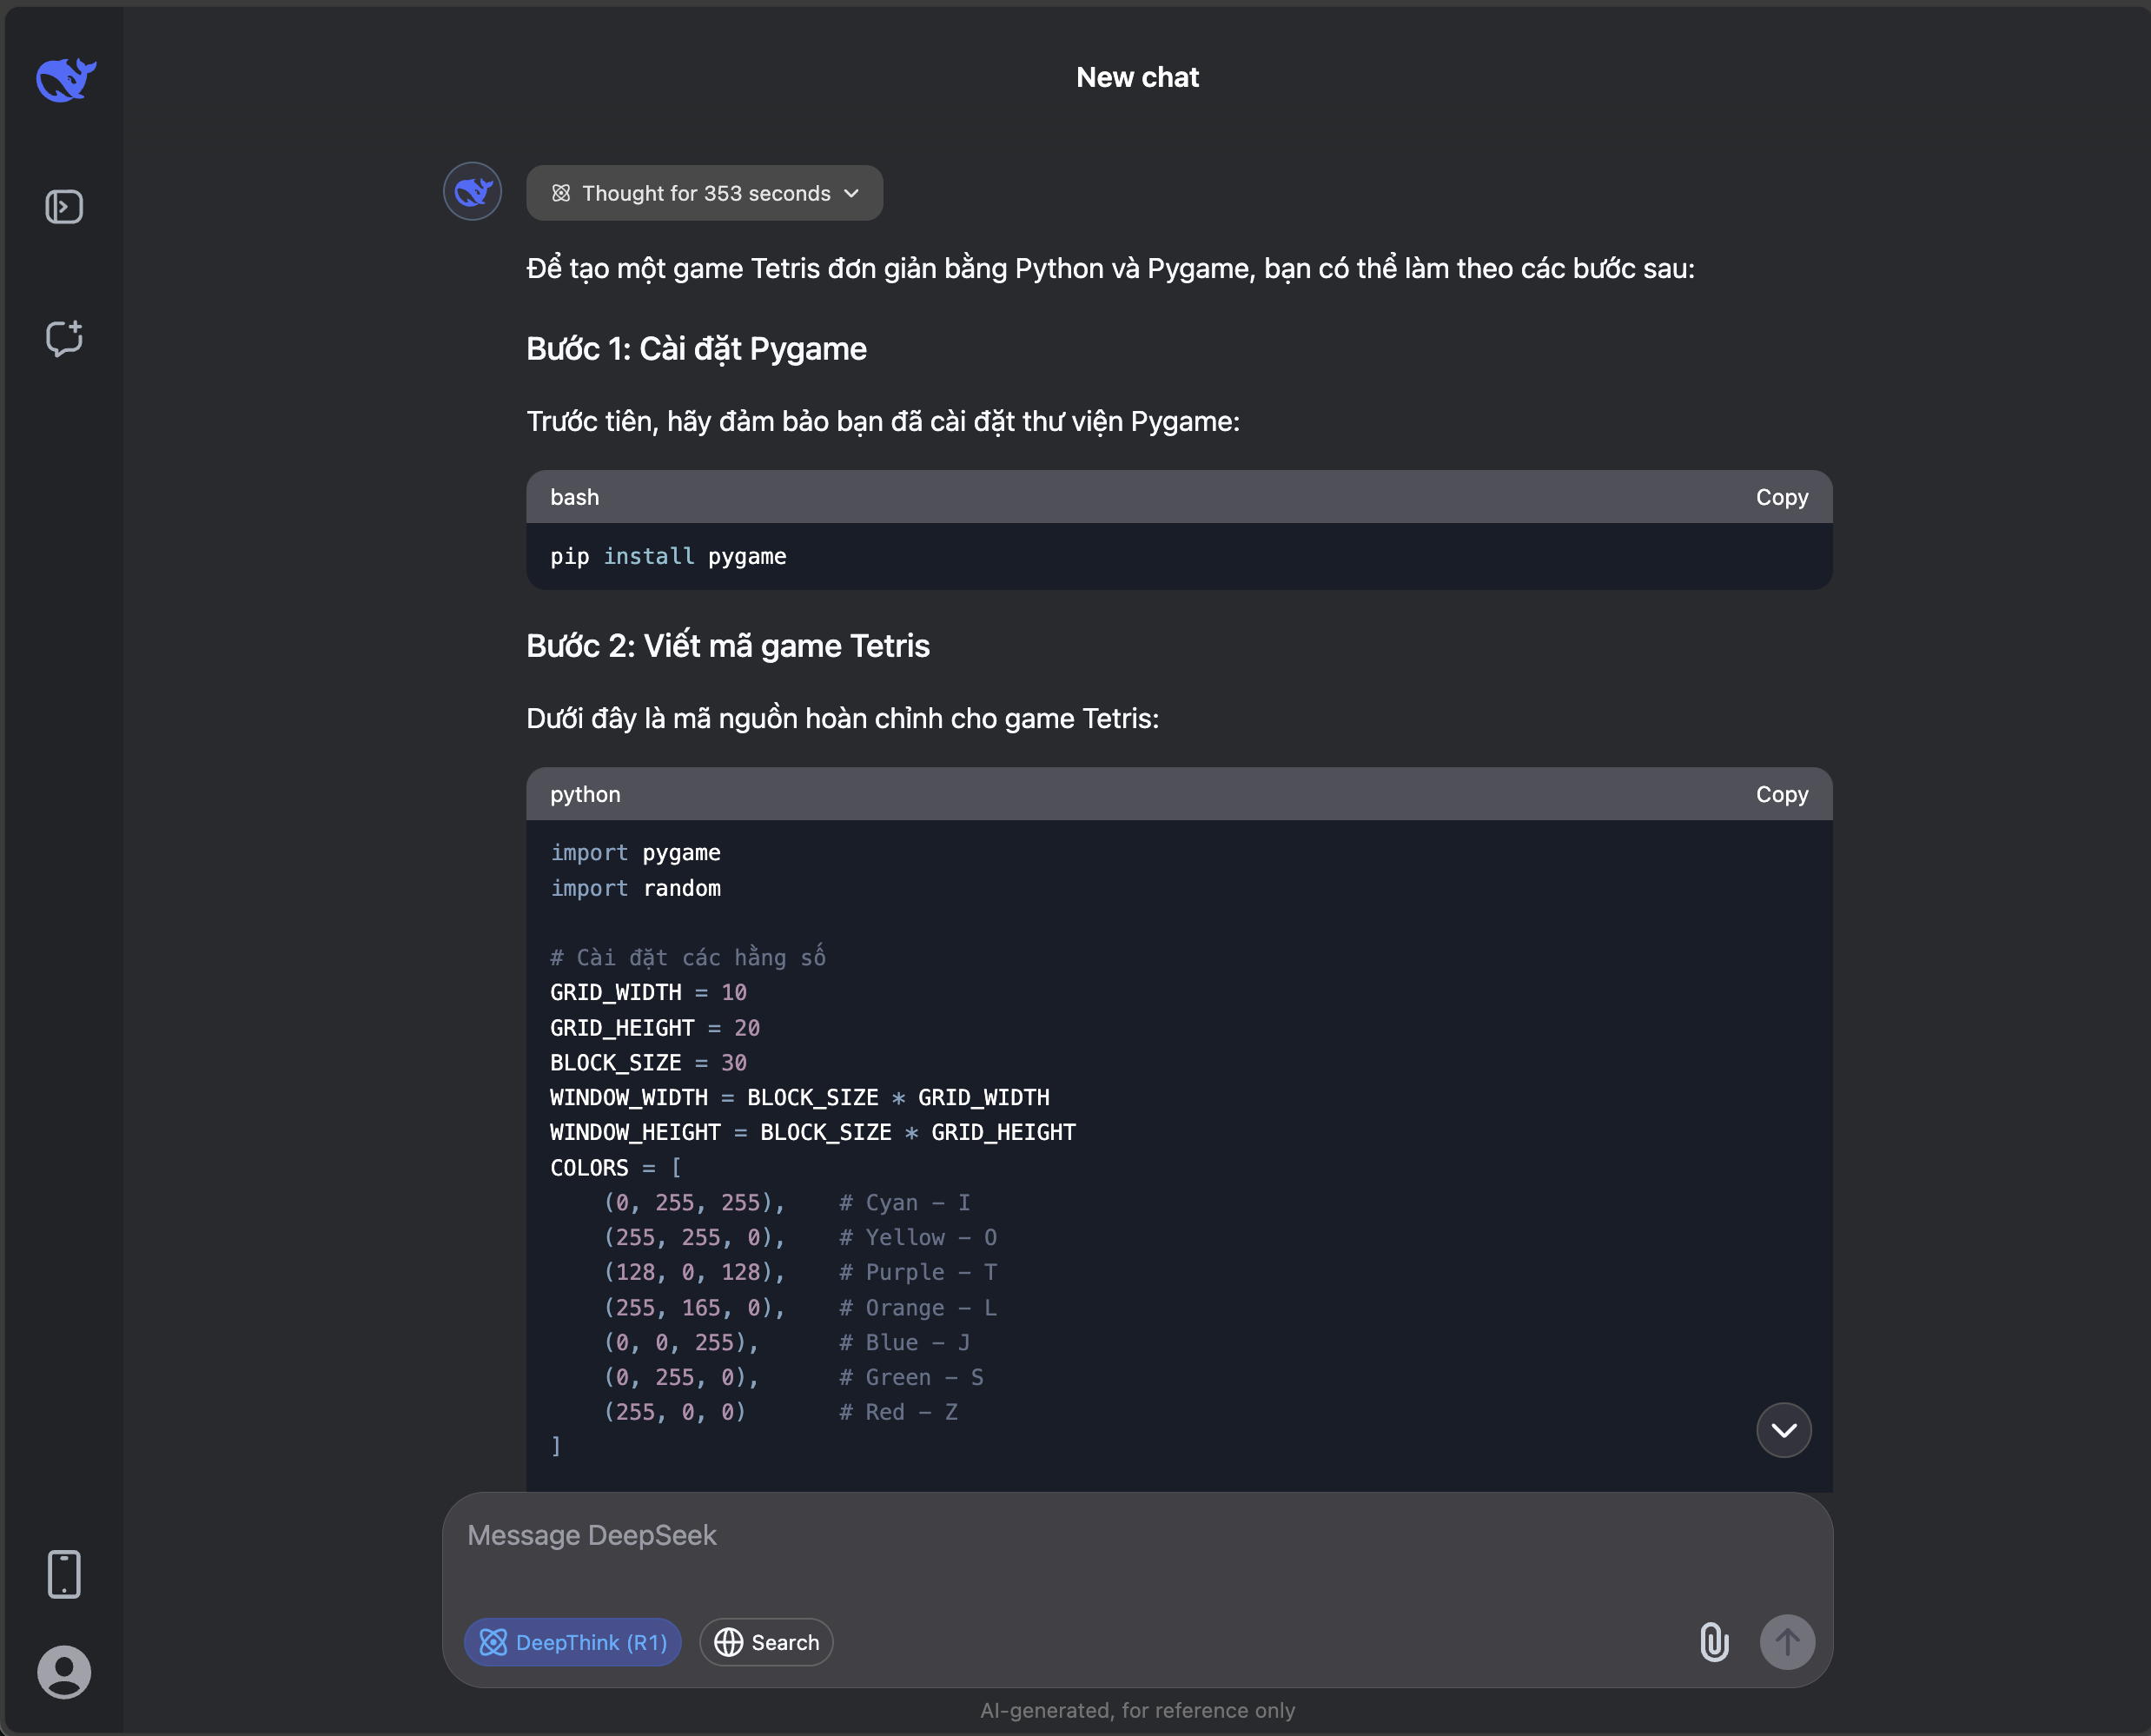Select the bash tab in code block
Image resolution: width=2151 pixels, height=1736 pixels.
coord(573,496)
